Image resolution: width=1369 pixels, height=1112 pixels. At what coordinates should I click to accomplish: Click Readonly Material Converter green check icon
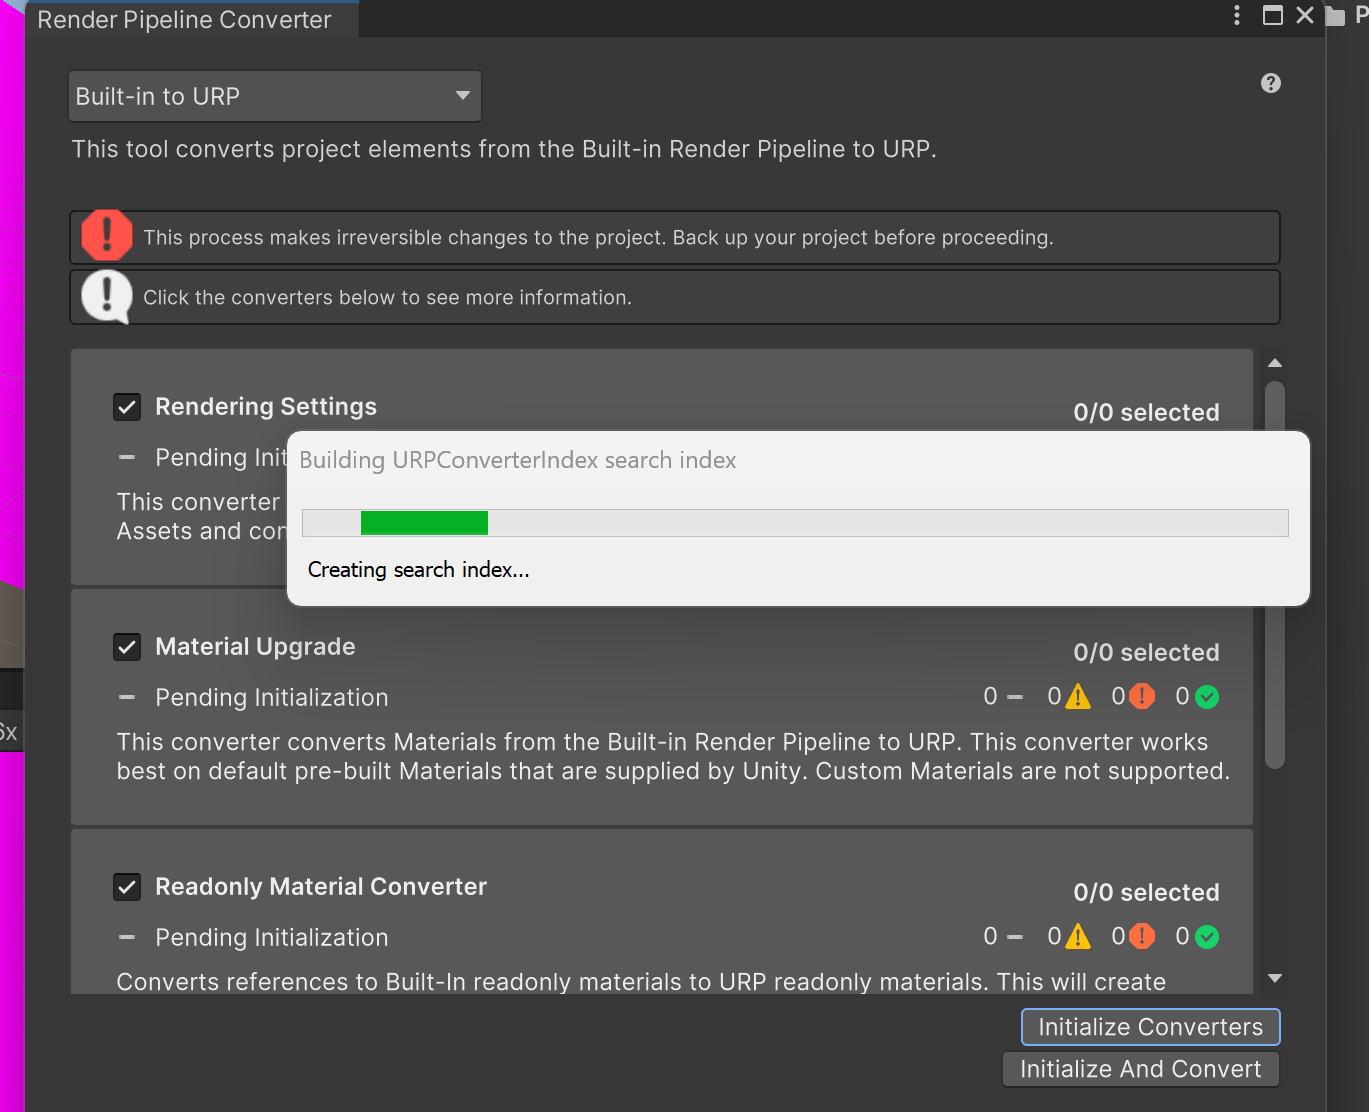click(1207, 937)
